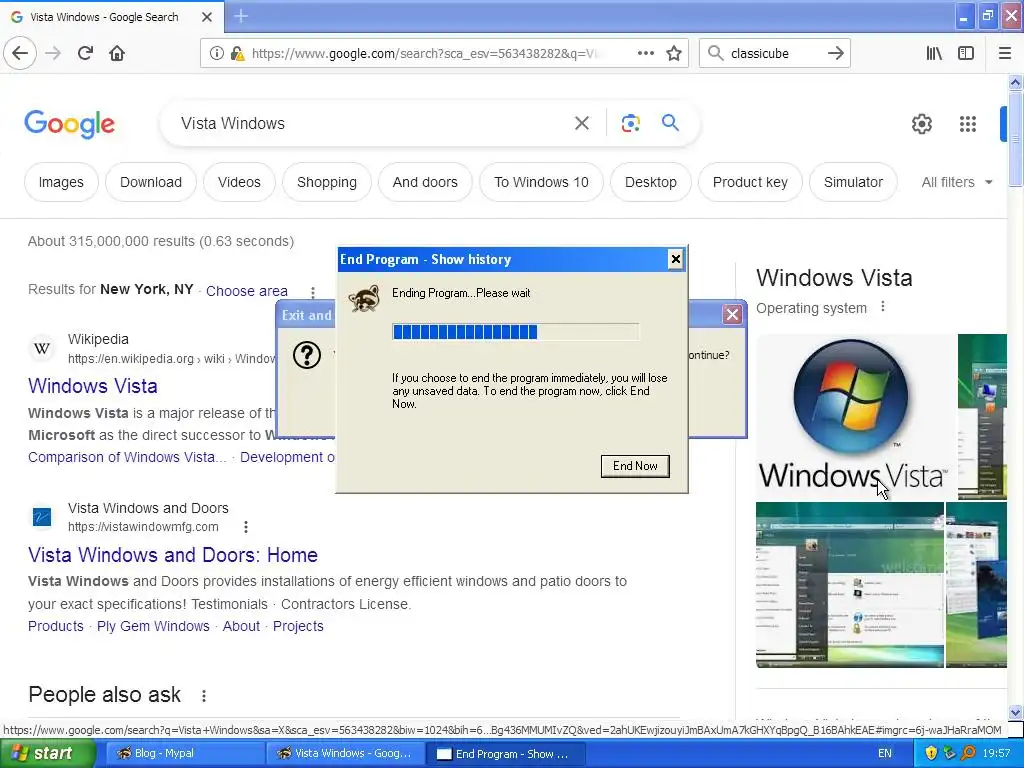
Task: Open the Comparison of Windows Vista link
Action: (127, 457)
